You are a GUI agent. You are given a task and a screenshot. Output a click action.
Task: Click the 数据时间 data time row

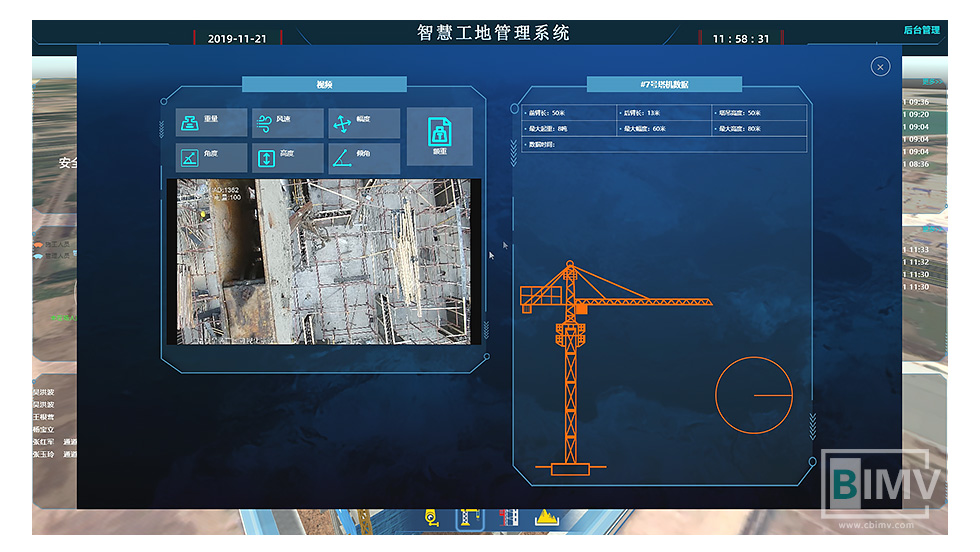(664, 144)
